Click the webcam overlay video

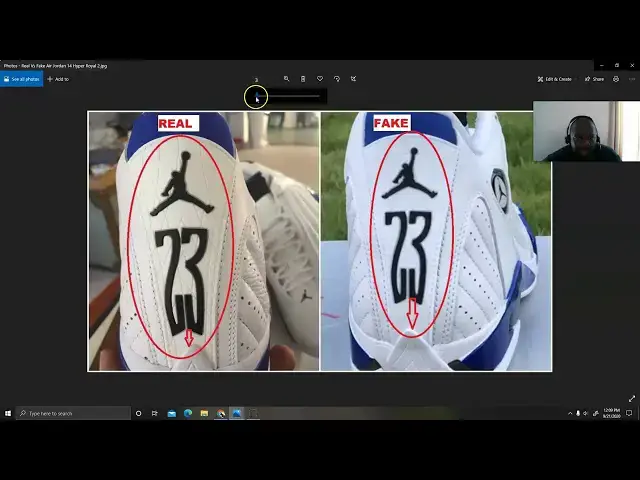tap(586, 131)
